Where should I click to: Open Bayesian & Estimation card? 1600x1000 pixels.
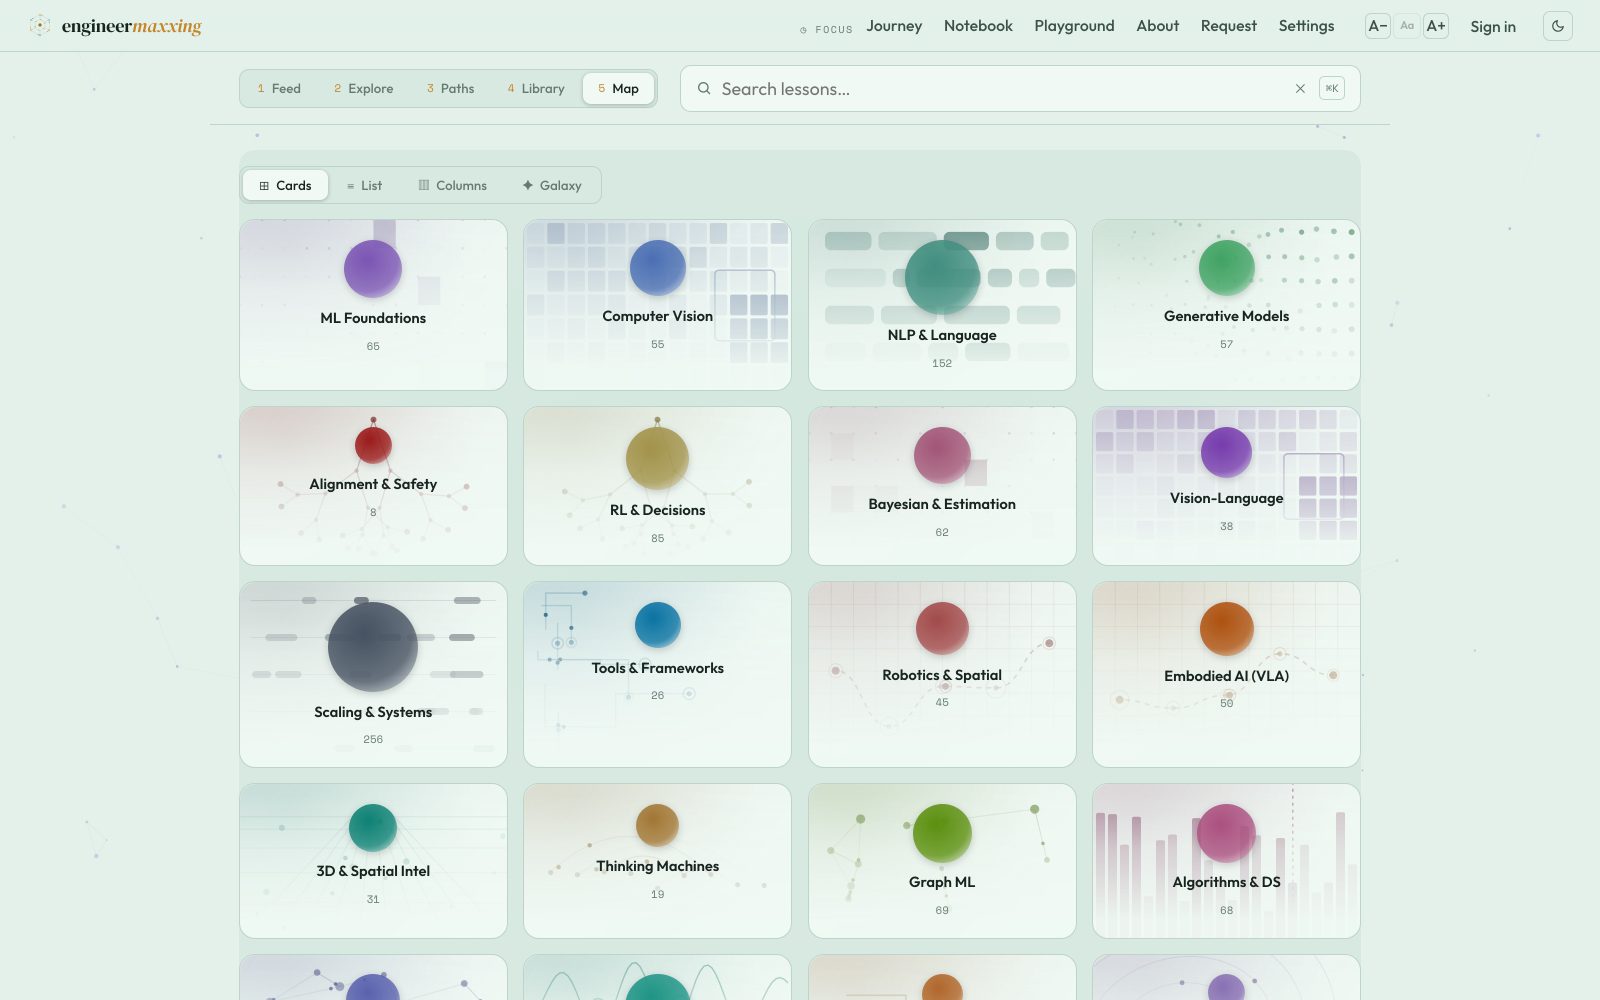point(942,486)
